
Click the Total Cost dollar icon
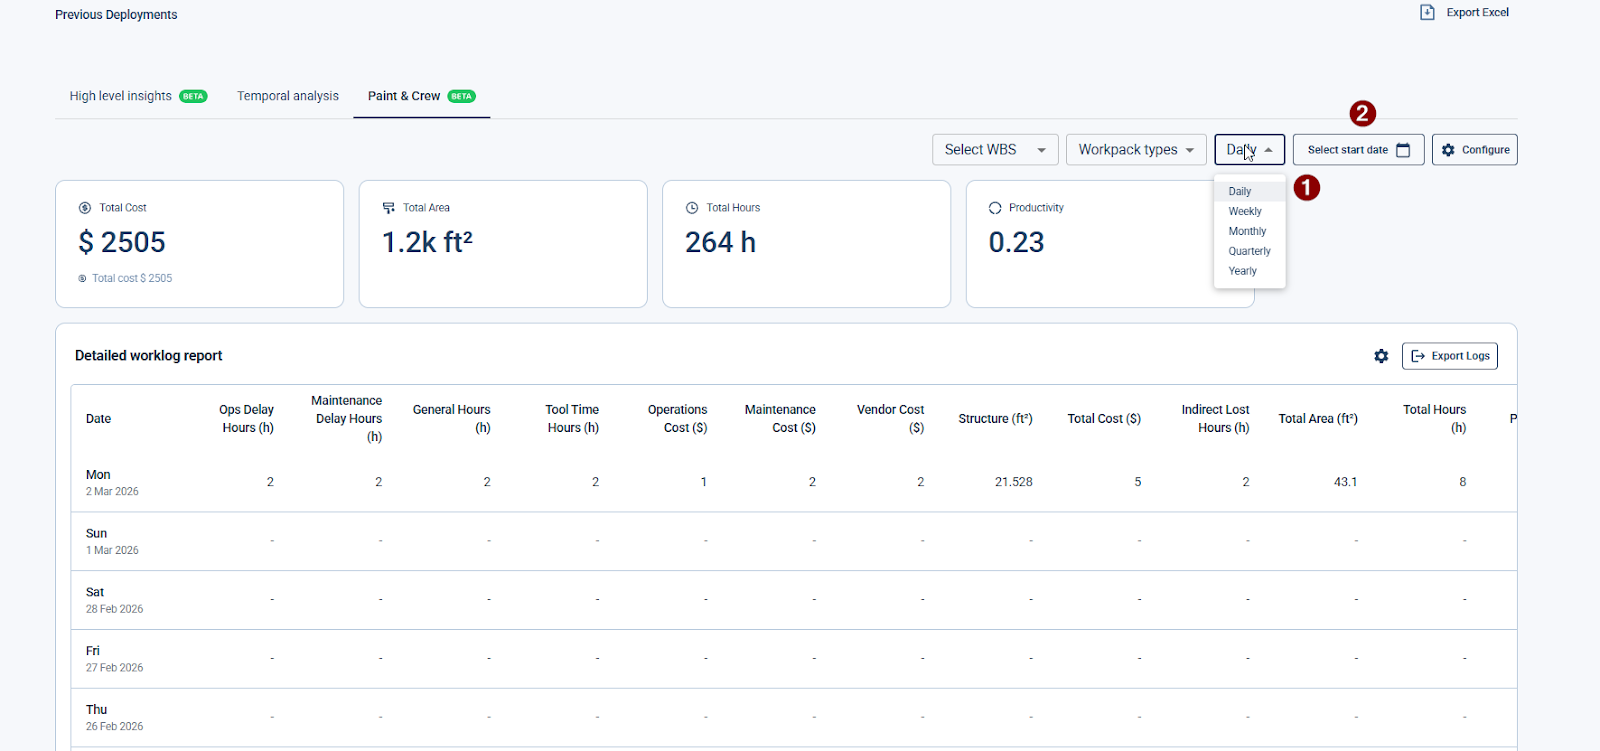tap(85, 208)
